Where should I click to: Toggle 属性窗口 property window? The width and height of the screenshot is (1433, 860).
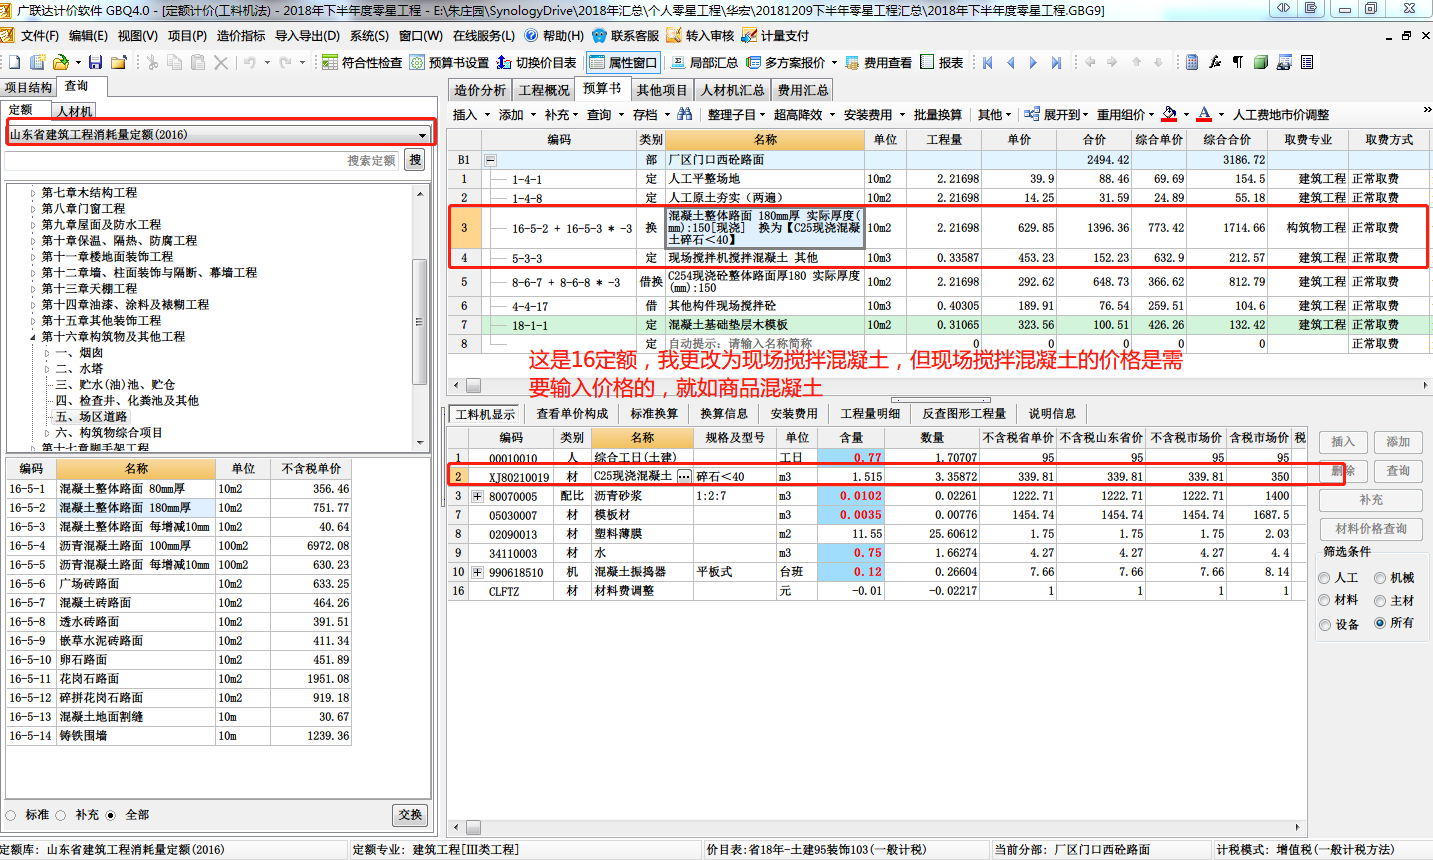[623, 62]
